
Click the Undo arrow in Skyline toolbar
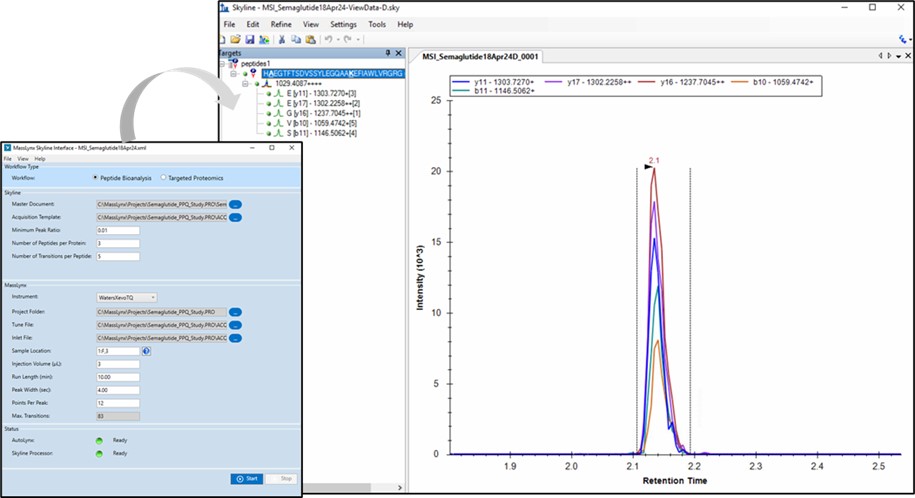(329, 39)
